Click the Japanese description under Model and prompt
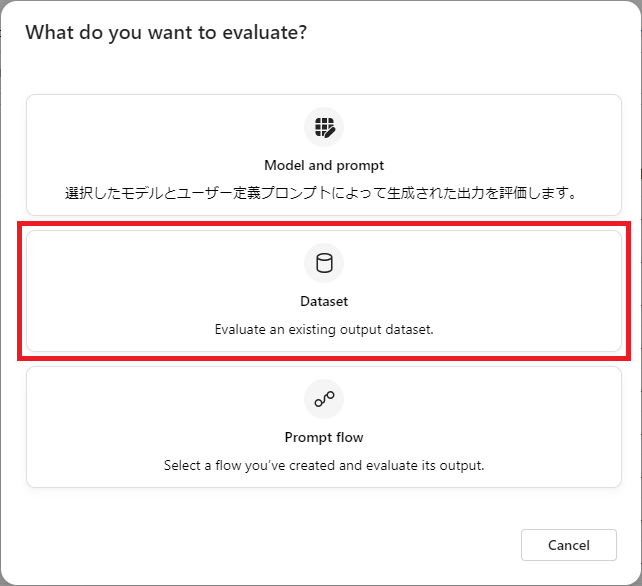642x586 pixels. point(322,193)
